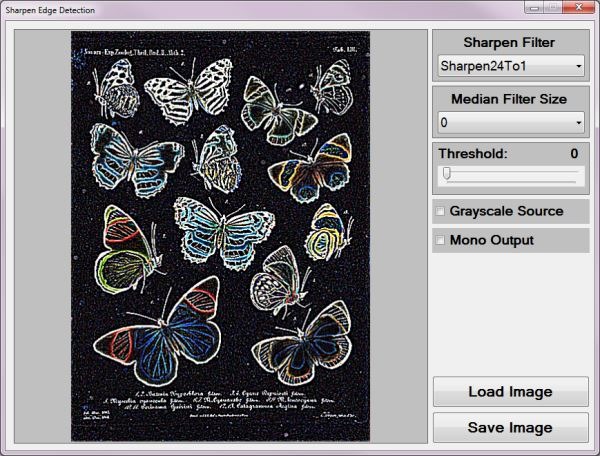The image size is (600, 456).
Task: Click the Threshold value number 0
Action: click(574, 154)
